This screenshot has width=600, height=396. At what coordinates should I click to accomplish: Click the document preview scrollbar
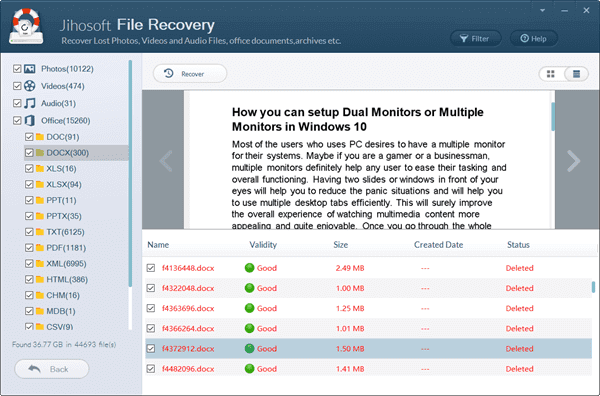point(553,117)
